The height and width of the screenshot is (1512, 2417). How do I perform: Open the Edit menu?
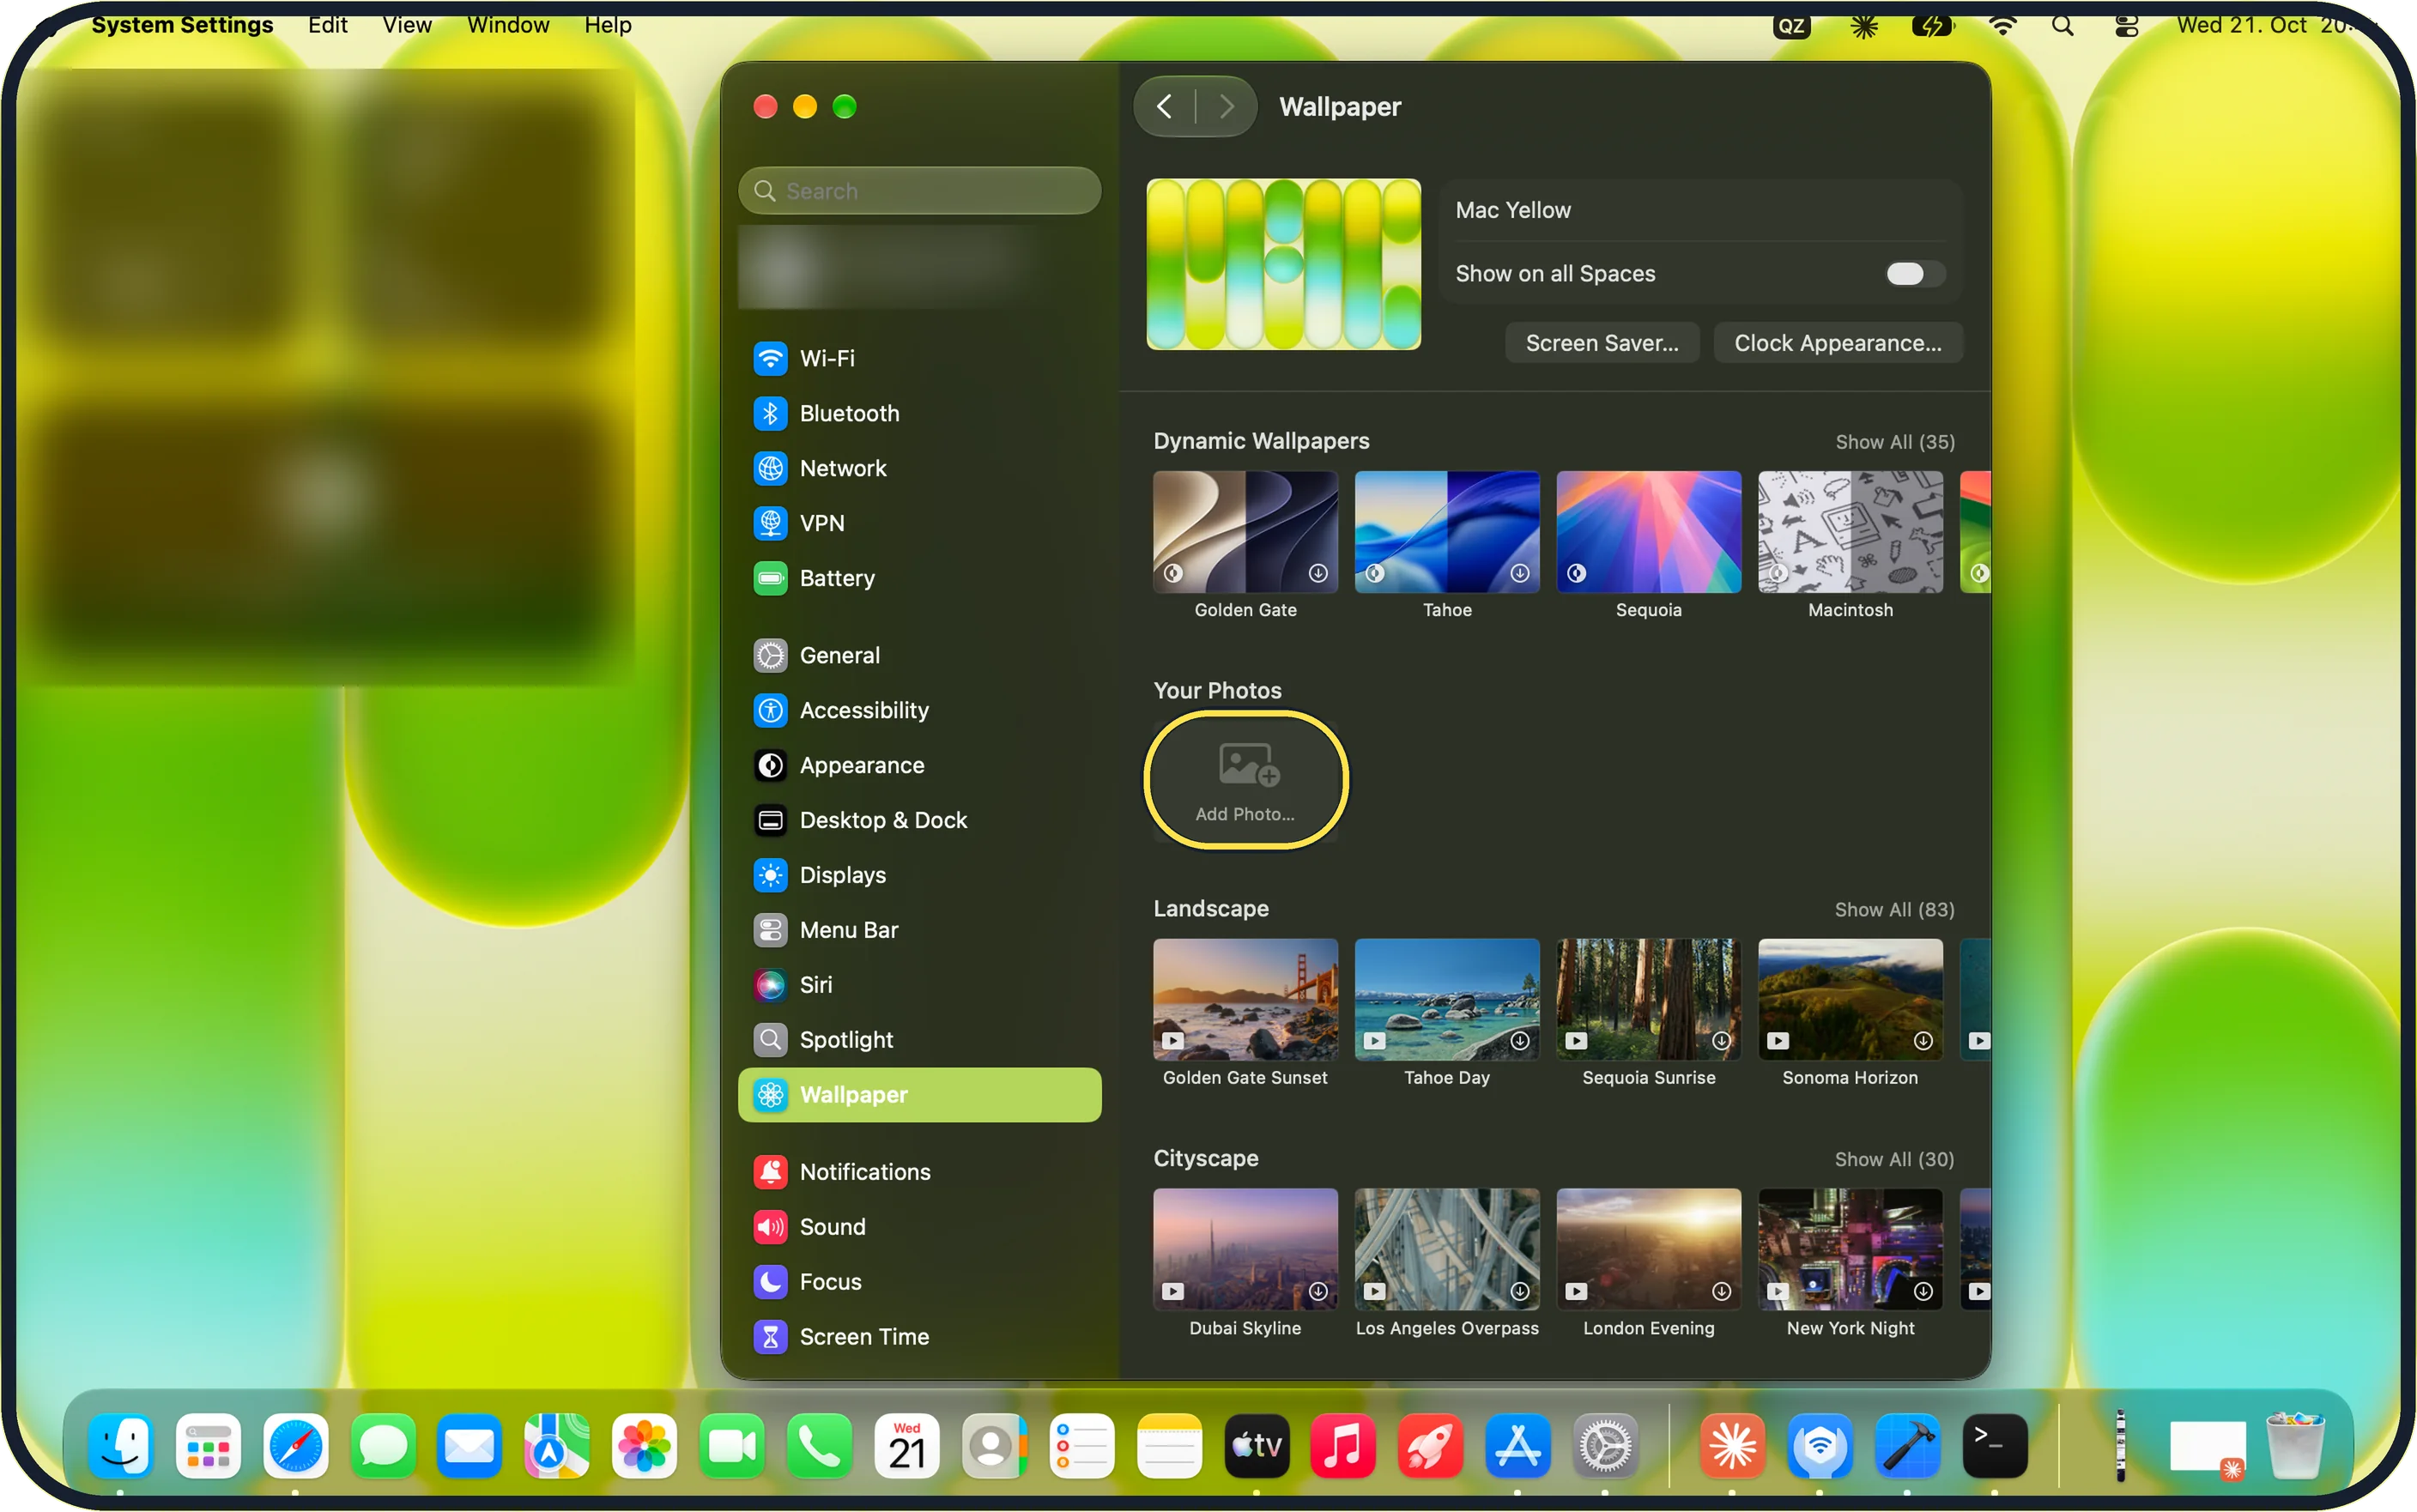[x=327, y=25]
